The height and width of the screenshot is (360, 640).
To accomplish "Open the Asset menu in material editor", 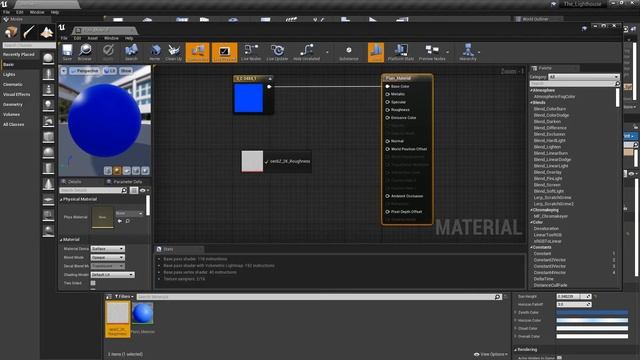I will point(93,38).
